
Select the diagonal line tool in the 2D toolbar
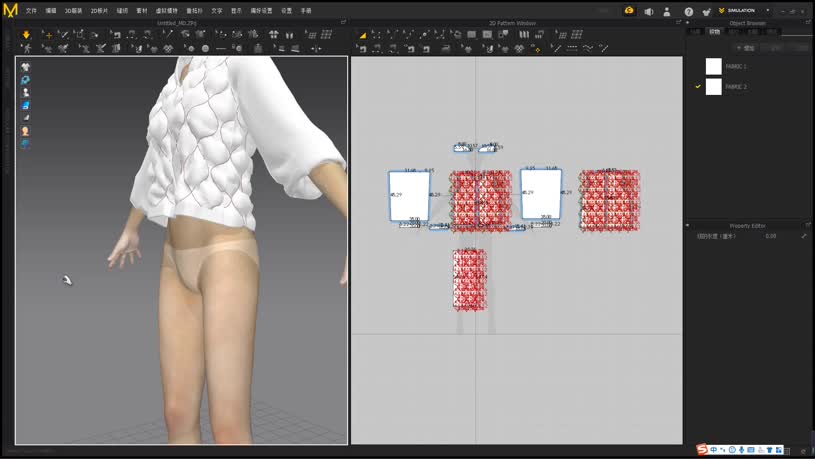[556, 49]
